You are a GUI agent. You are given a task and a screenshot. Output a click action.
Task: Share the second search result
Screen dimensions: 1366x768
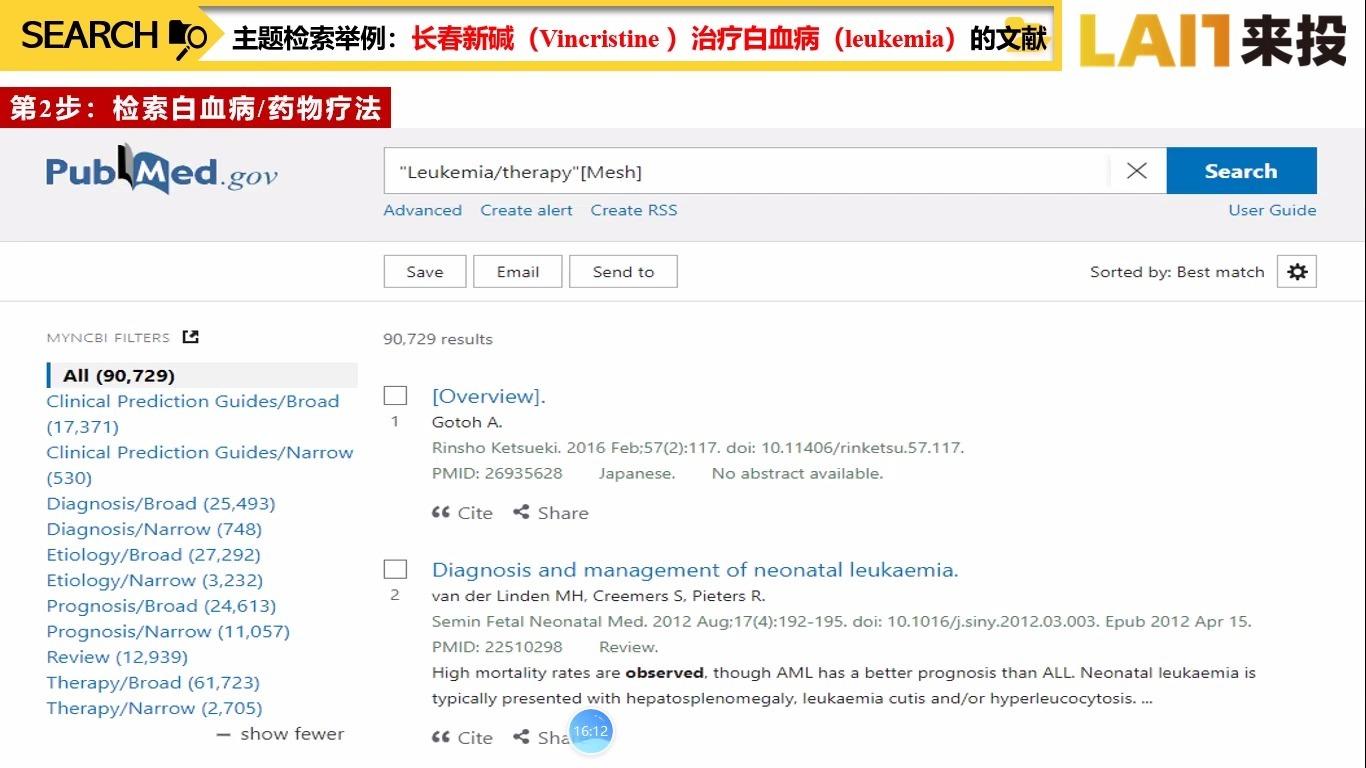click(x=540, y=737)
